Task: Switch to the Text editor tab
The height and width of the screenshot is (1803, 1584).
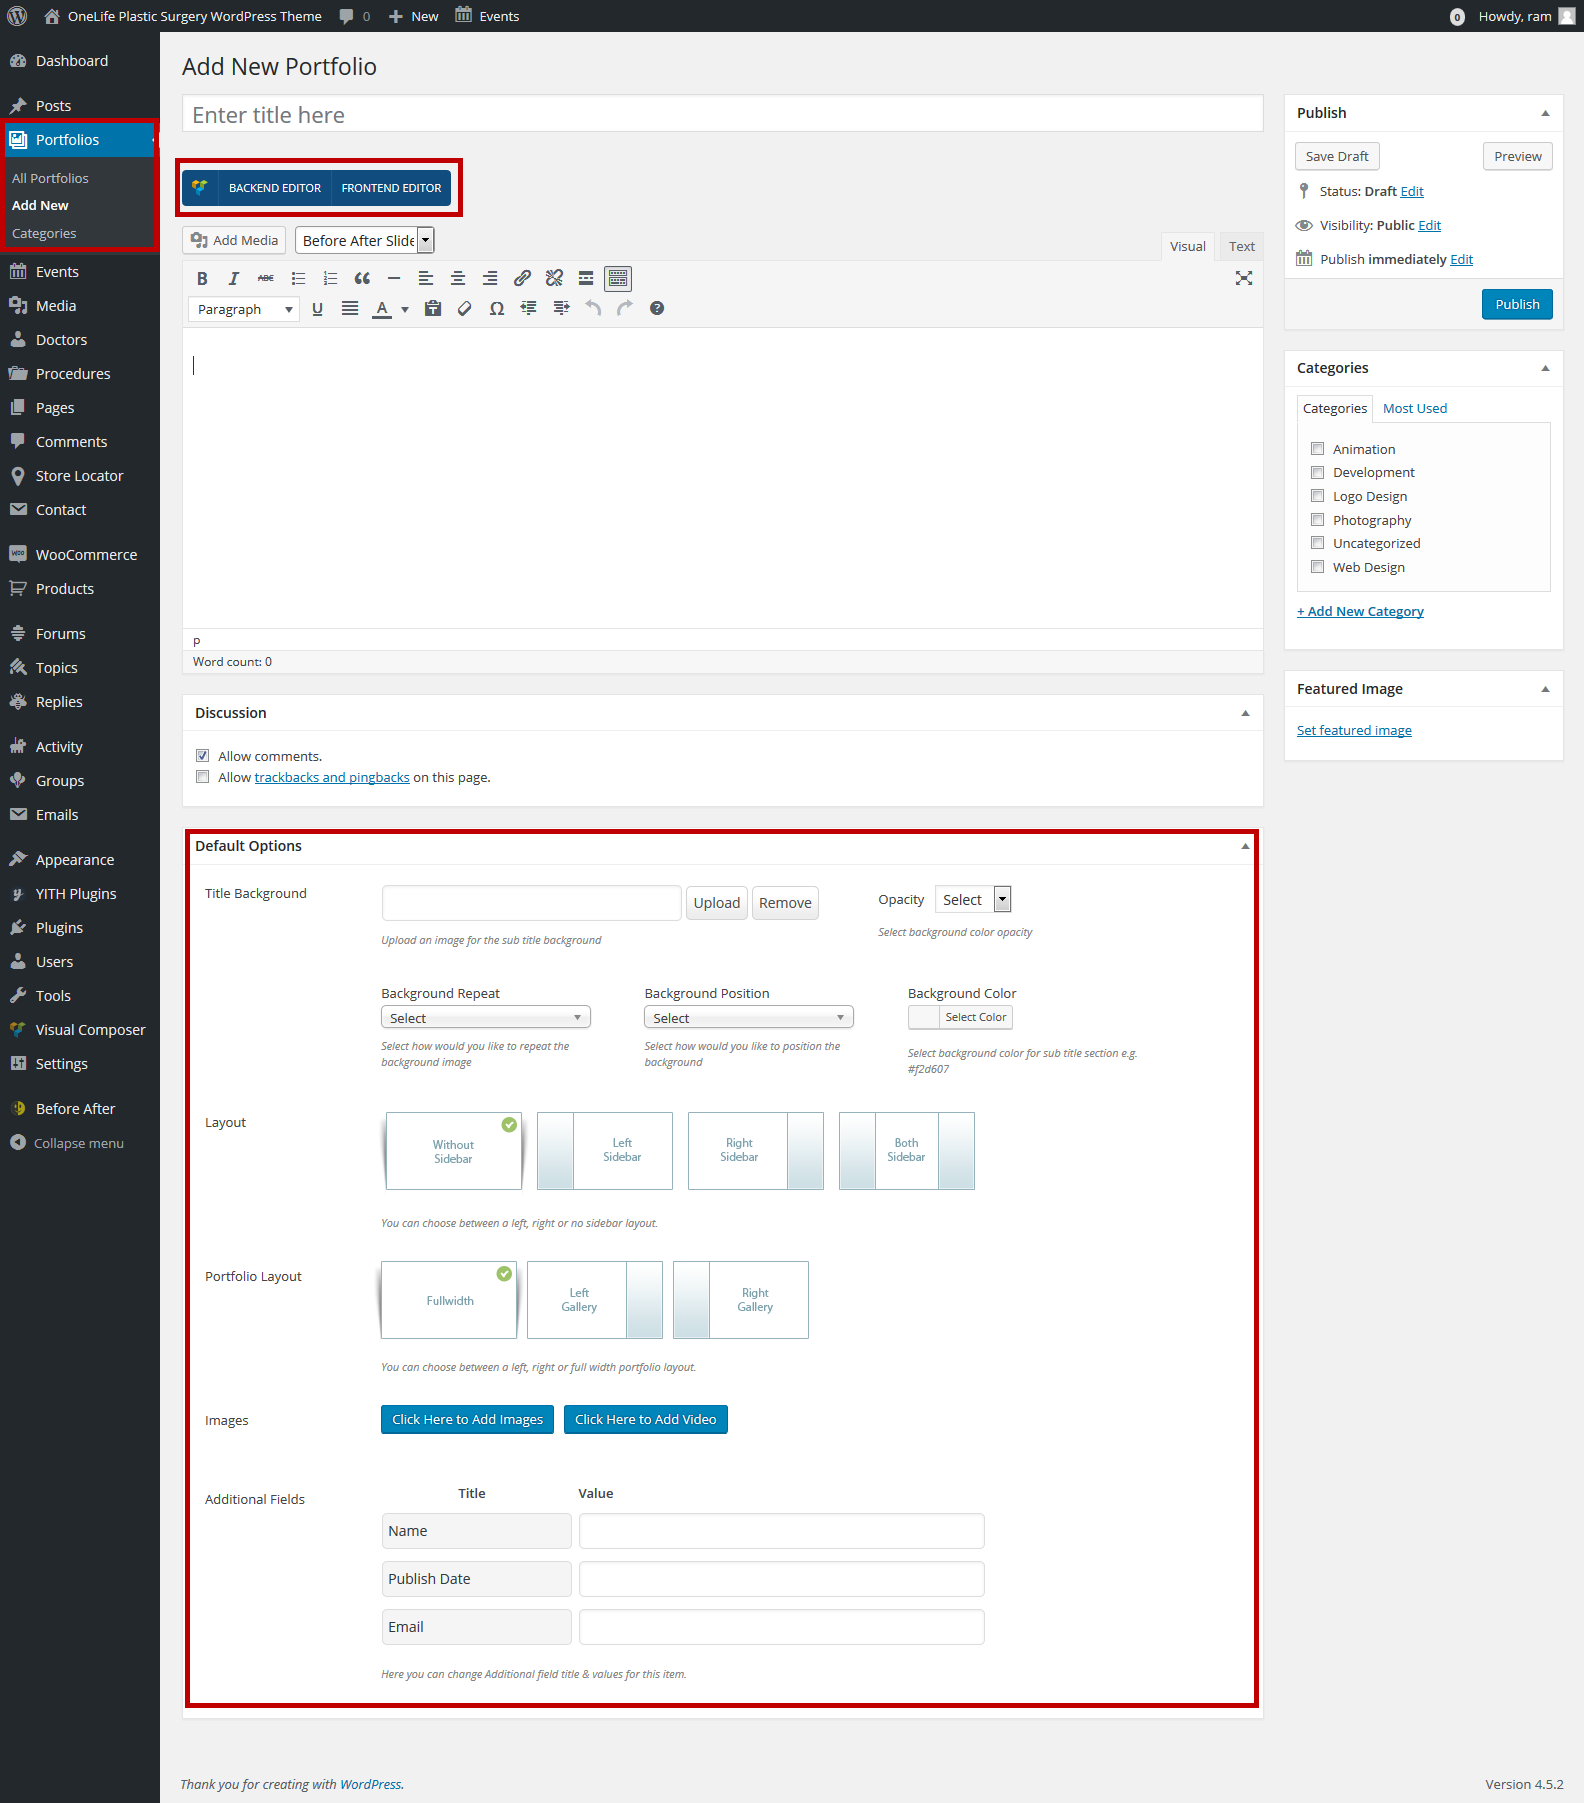Action: coord(1241,247)
